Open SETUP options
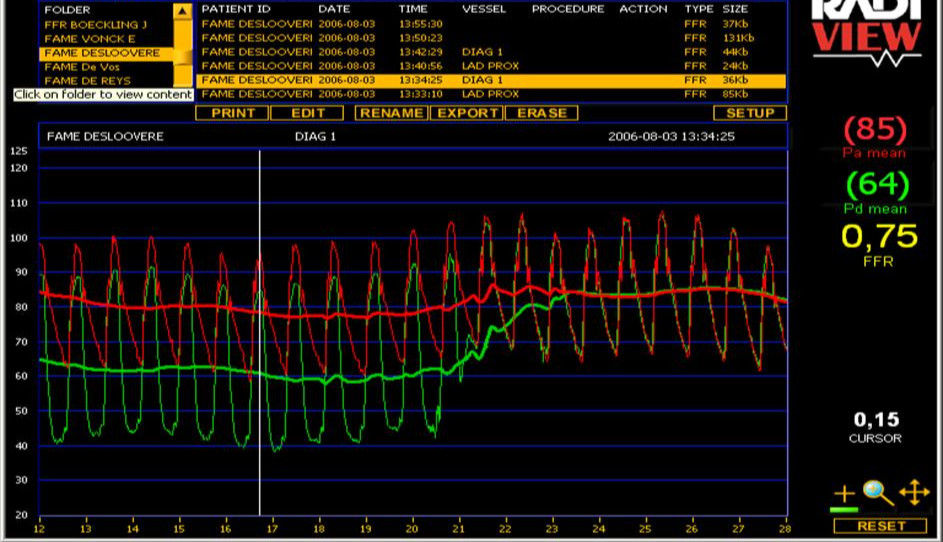The height and width of the screenshot is (542, 943). (750, 113)
